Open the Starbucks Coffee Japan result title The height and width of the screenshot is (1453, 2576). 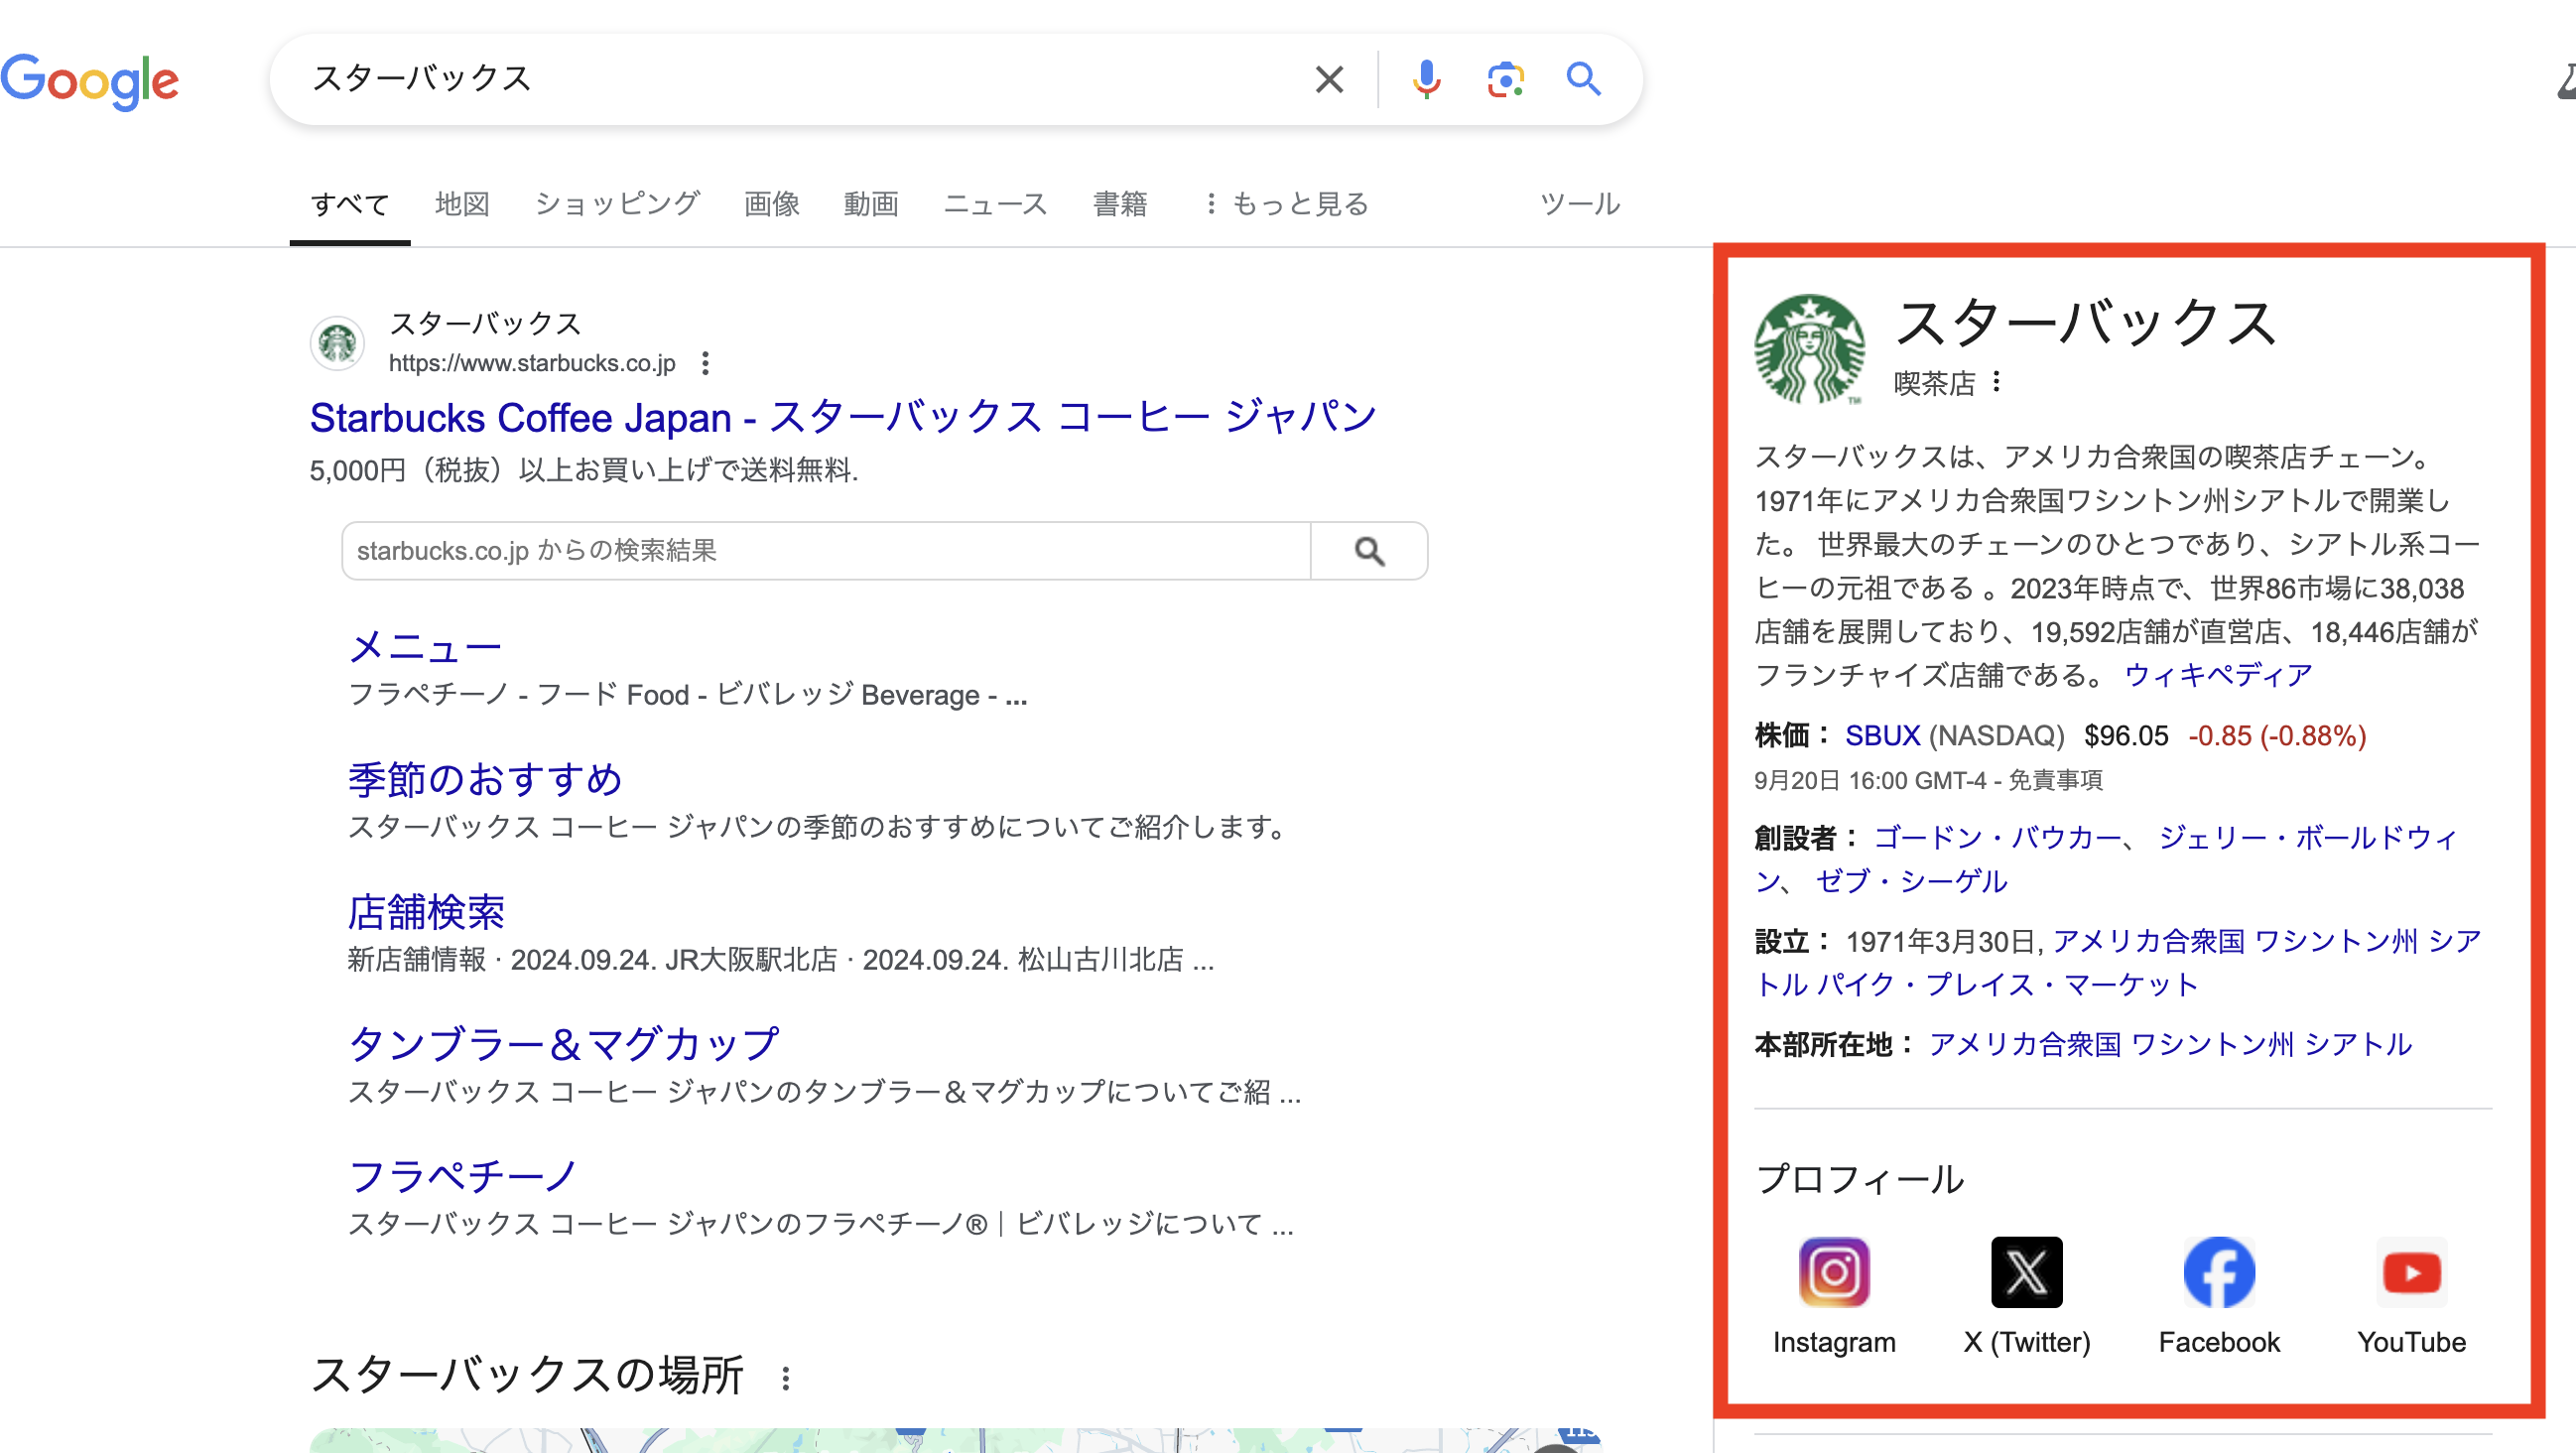[x=843, y=417]
